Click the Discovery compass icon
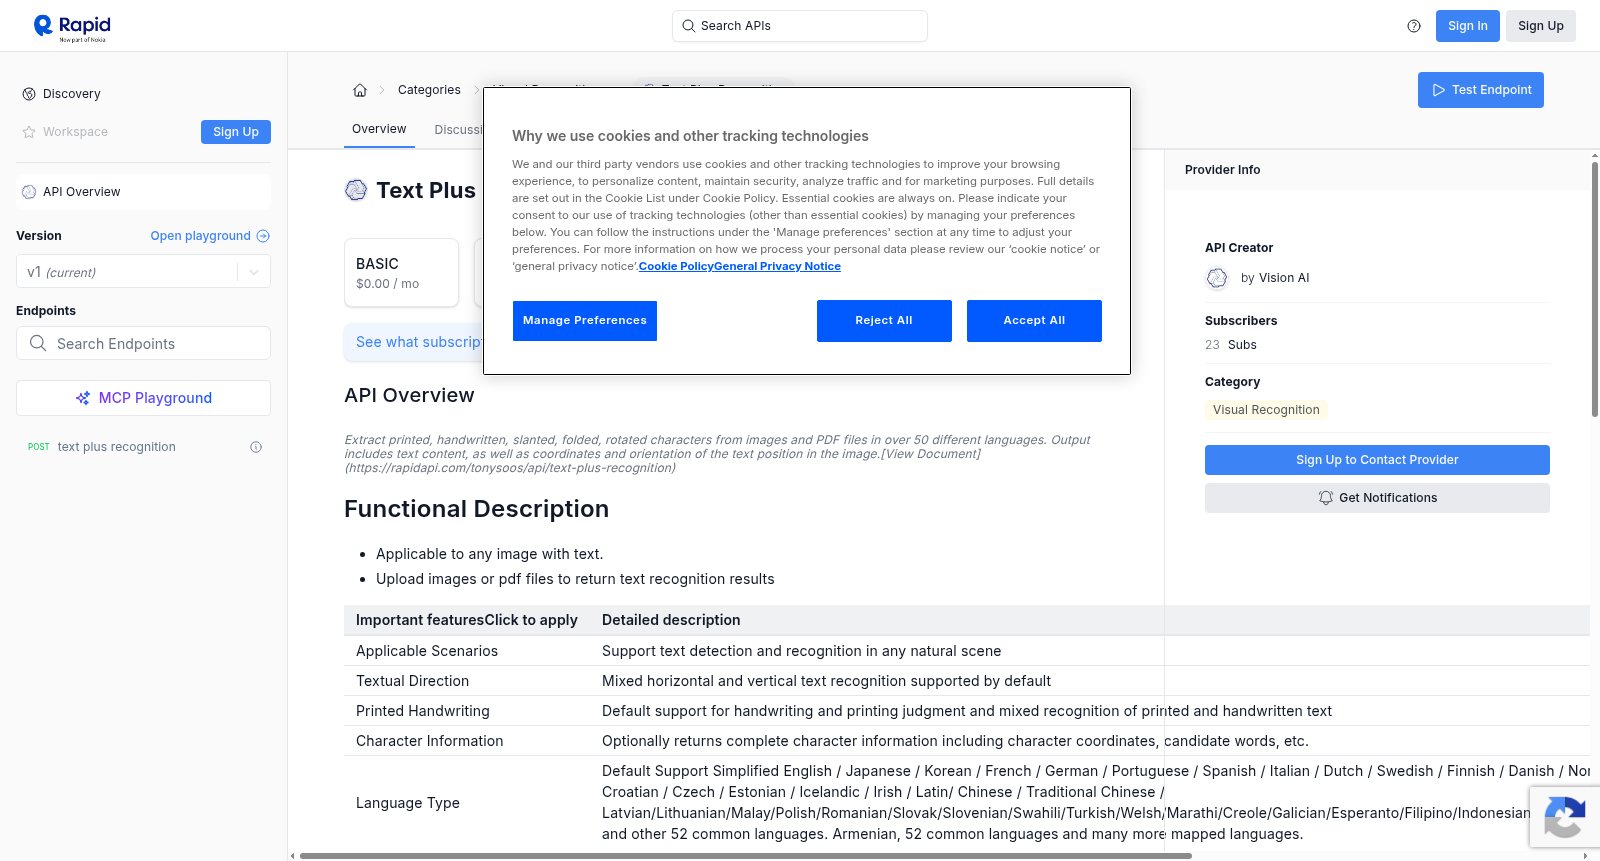Screen dimensions: 1600x861 coord(29,94)
